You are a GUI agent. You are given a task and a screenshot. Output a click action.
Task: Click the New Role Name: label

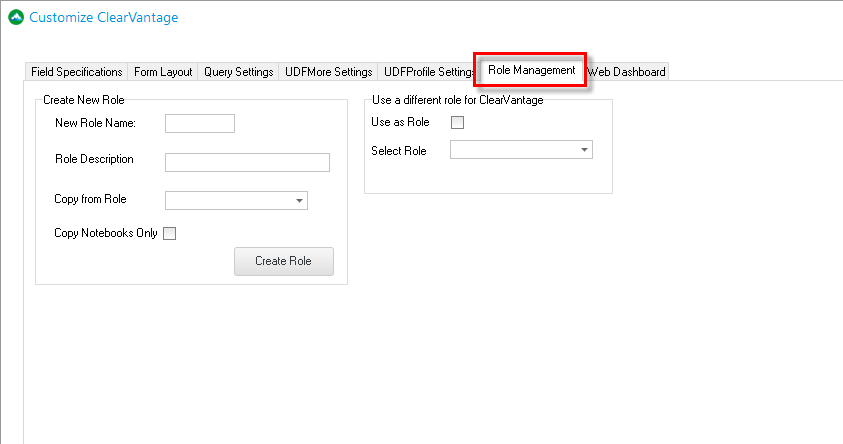point(96,123)
